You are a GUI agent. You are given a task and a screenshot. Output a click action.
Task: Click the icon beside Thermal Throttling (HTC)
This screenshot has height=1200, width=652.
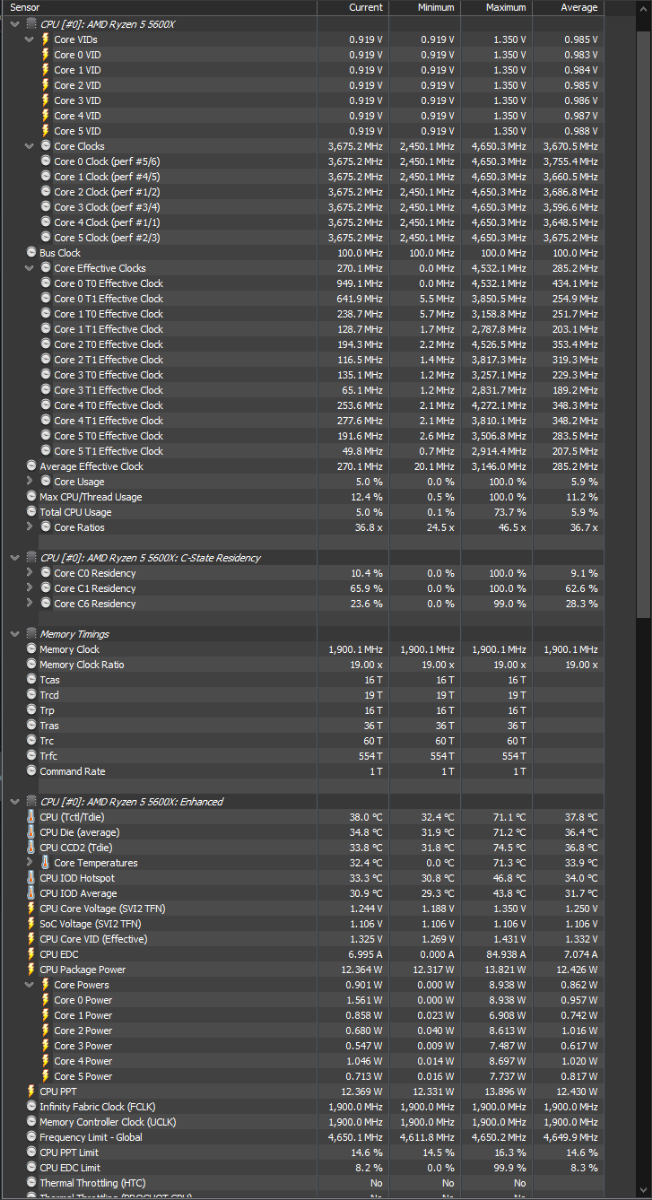31,1183
